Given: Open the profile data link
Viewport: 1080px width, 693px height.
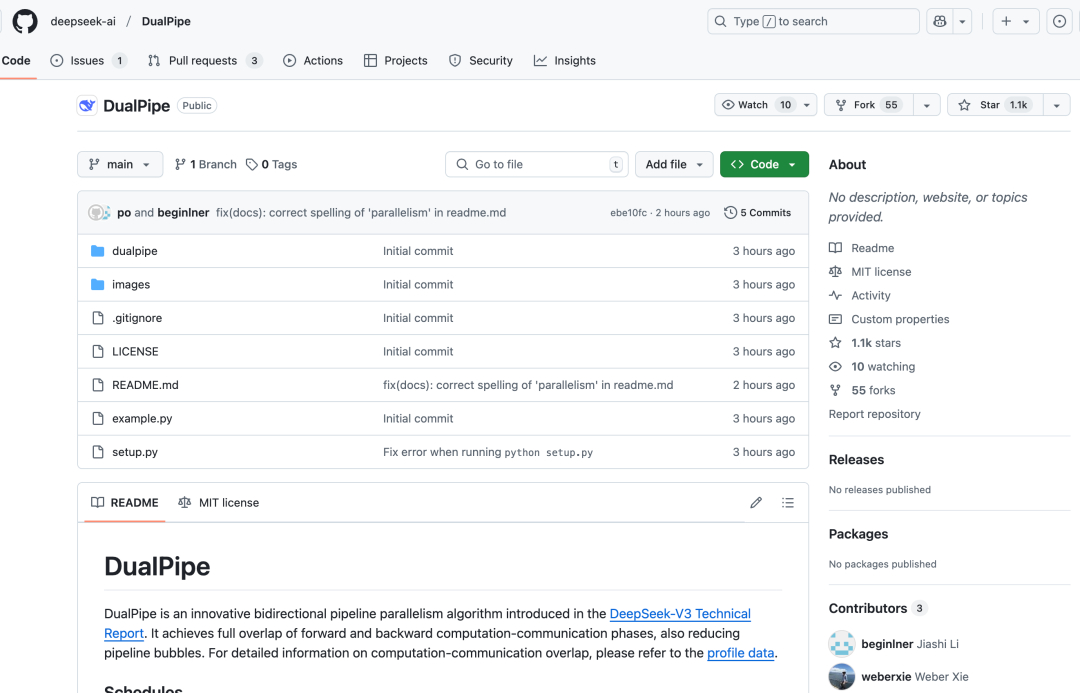Looking at the screenshot, I should point(740,653).
